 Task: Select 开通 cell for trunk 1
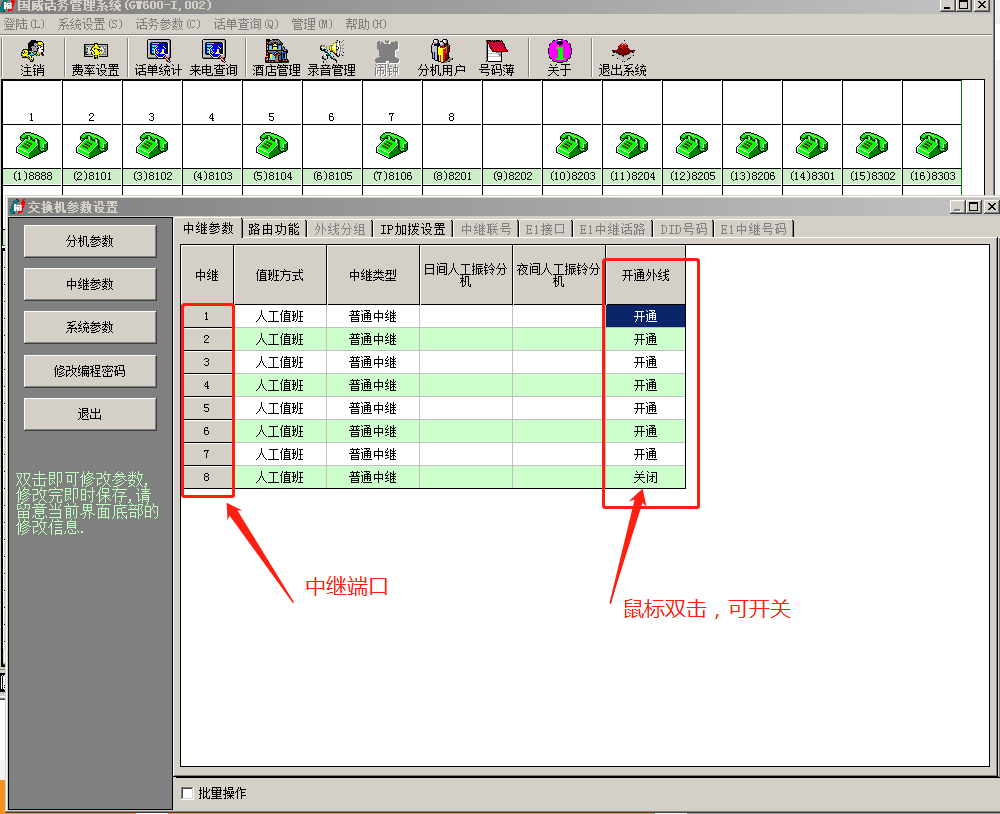tap(645, 316)
